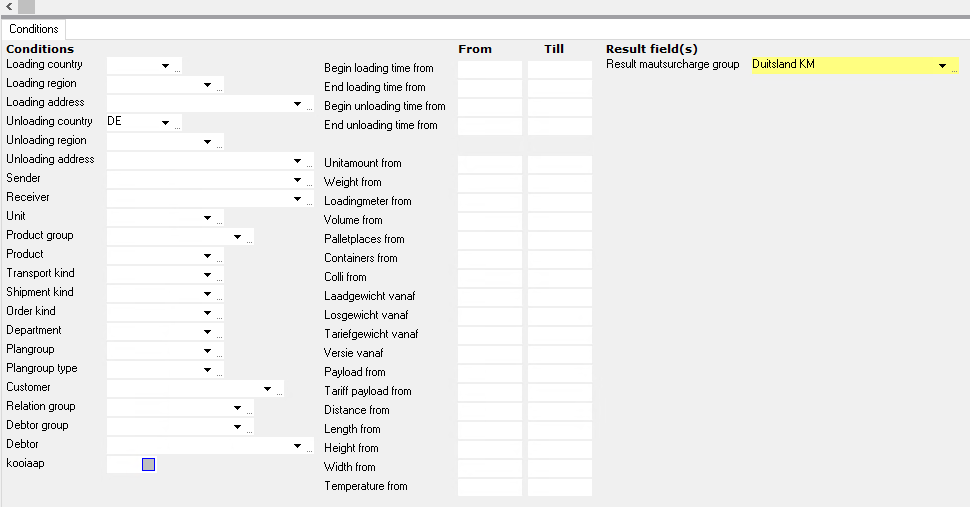
Task: Click the Distance from From input box
Action: 489,411
